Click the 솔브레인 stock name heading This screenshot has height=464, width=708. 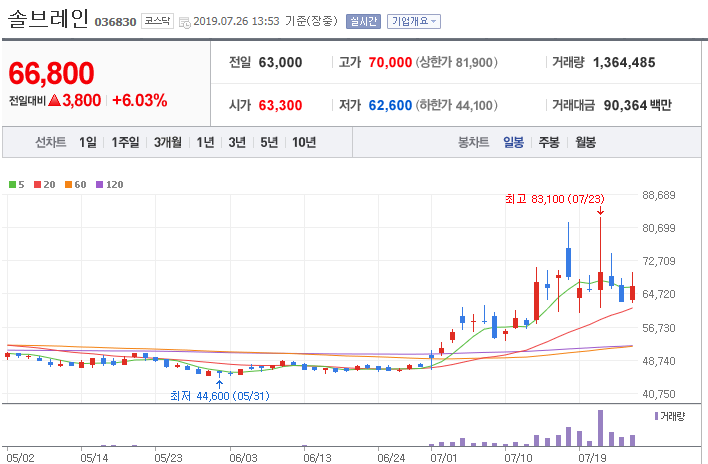[48, 19]
